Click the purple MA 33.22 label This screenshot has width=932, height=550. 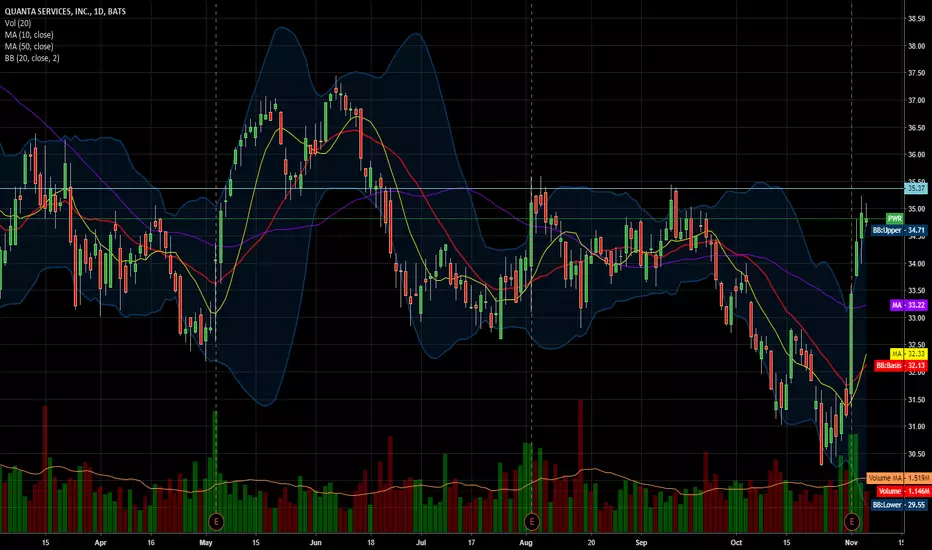click(908, 305)
